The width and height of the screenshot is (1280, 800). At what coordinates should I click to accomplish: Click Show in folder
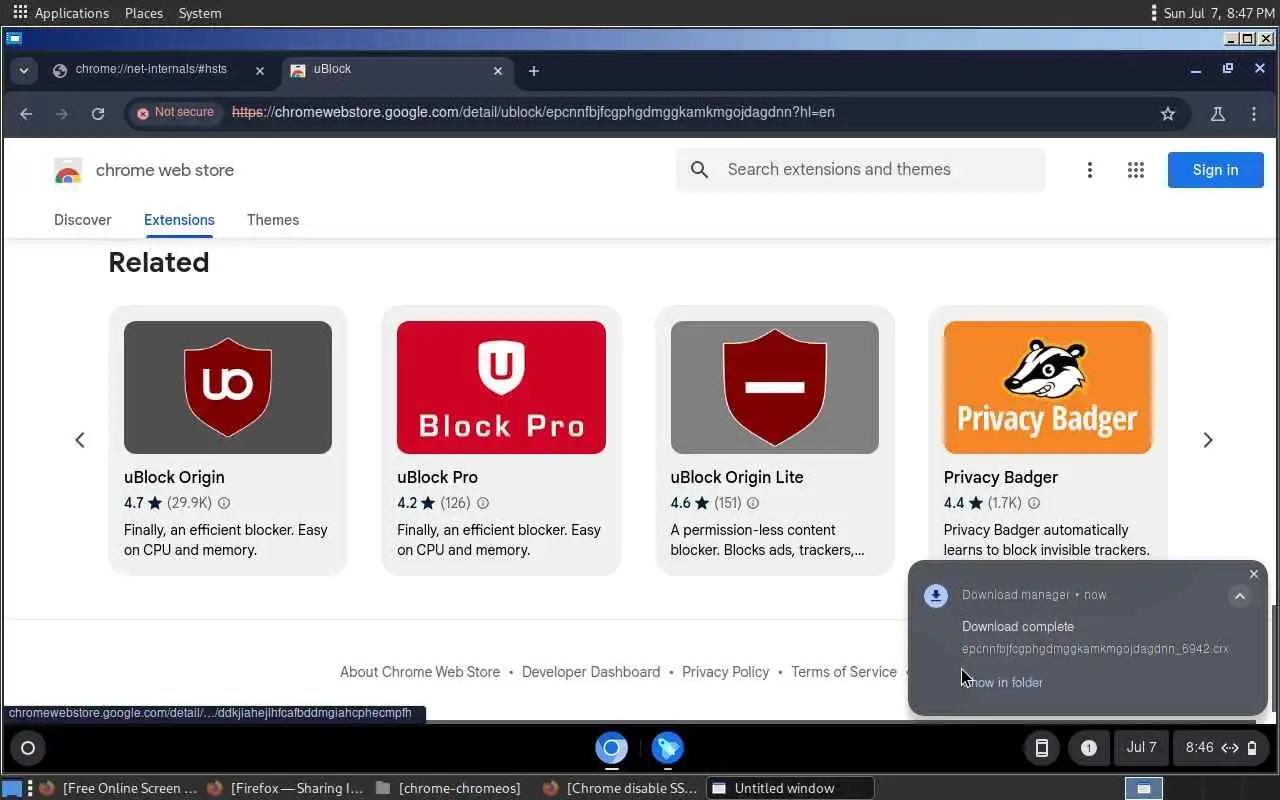(1003, 683)
